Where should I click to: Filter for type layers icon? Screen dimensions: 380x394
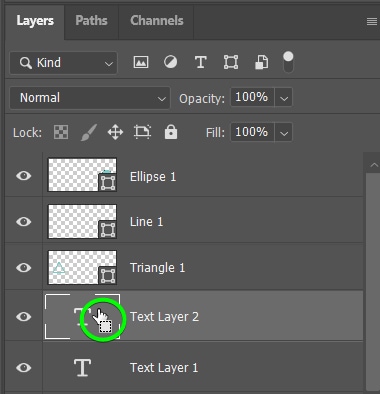tap(200, 62)
